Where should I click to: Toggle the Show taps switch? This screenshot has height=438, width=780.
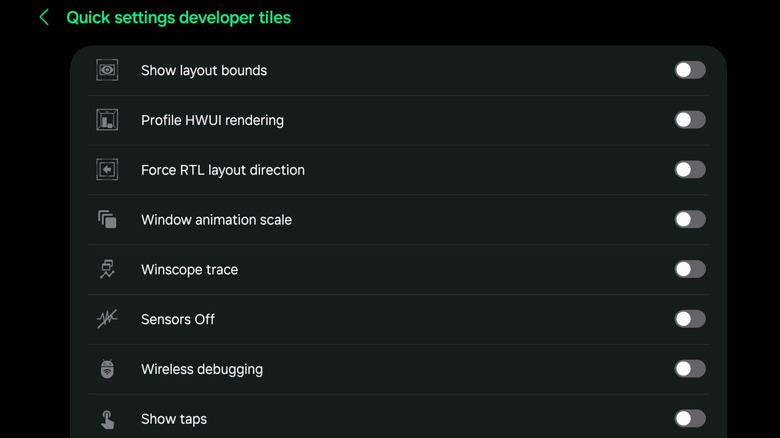coord(689,419)
